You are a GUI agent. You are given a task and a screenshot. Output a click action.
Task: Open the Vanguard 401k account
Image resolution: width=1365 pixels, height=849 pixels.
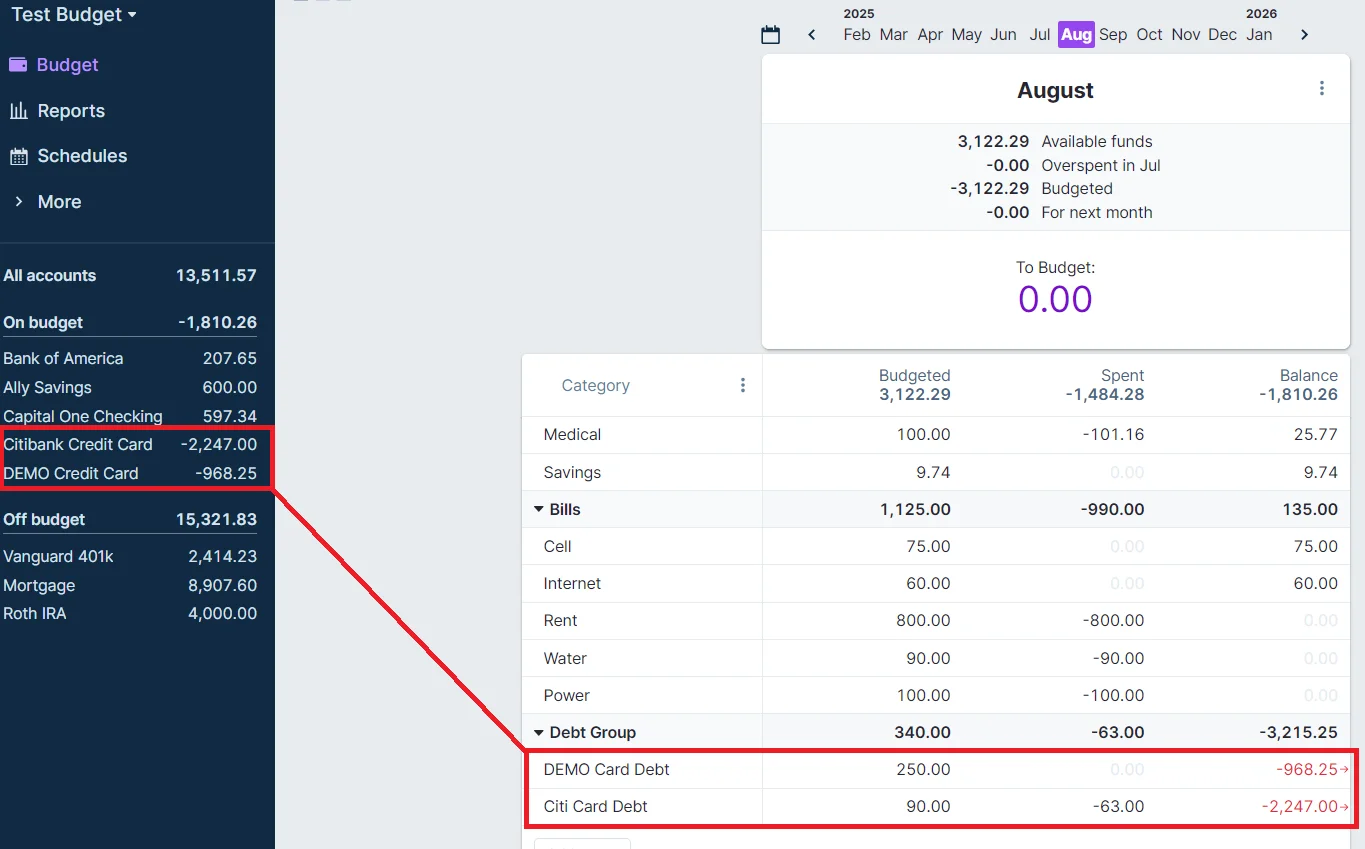tap(58, 557)
